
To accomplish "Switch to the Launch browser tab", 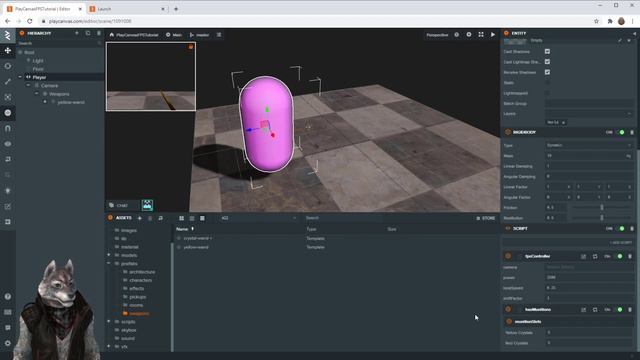I will pyautogui.click(x=127, y=9).
